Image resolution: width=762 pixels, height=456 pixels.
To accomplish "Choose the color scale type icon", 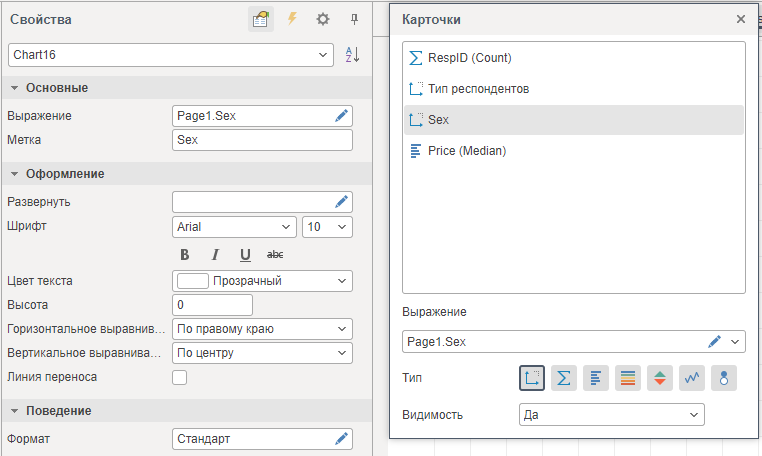I will pyautogui.click(x=627, y=378).
